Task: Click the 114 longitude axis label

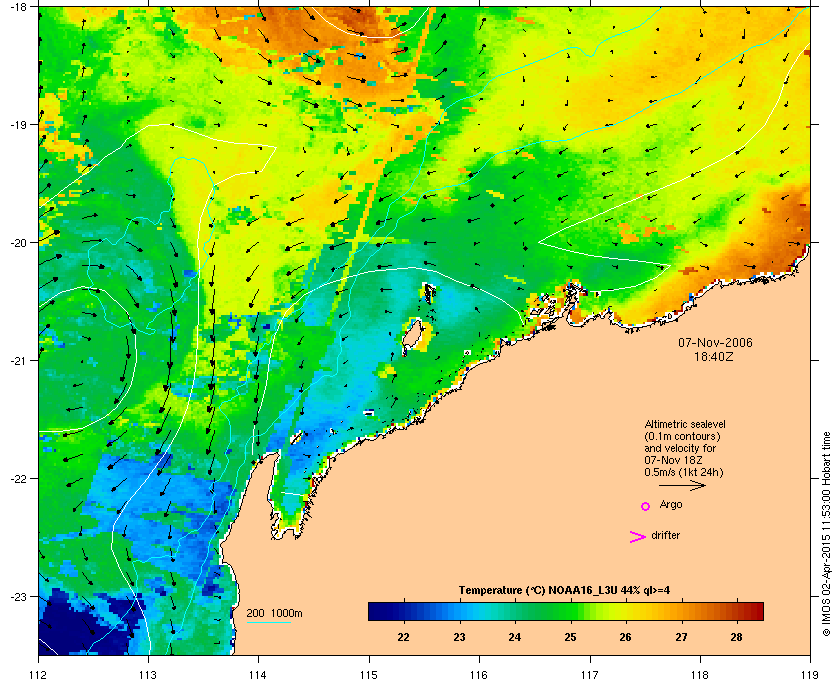Action: (x=258, y=674)
